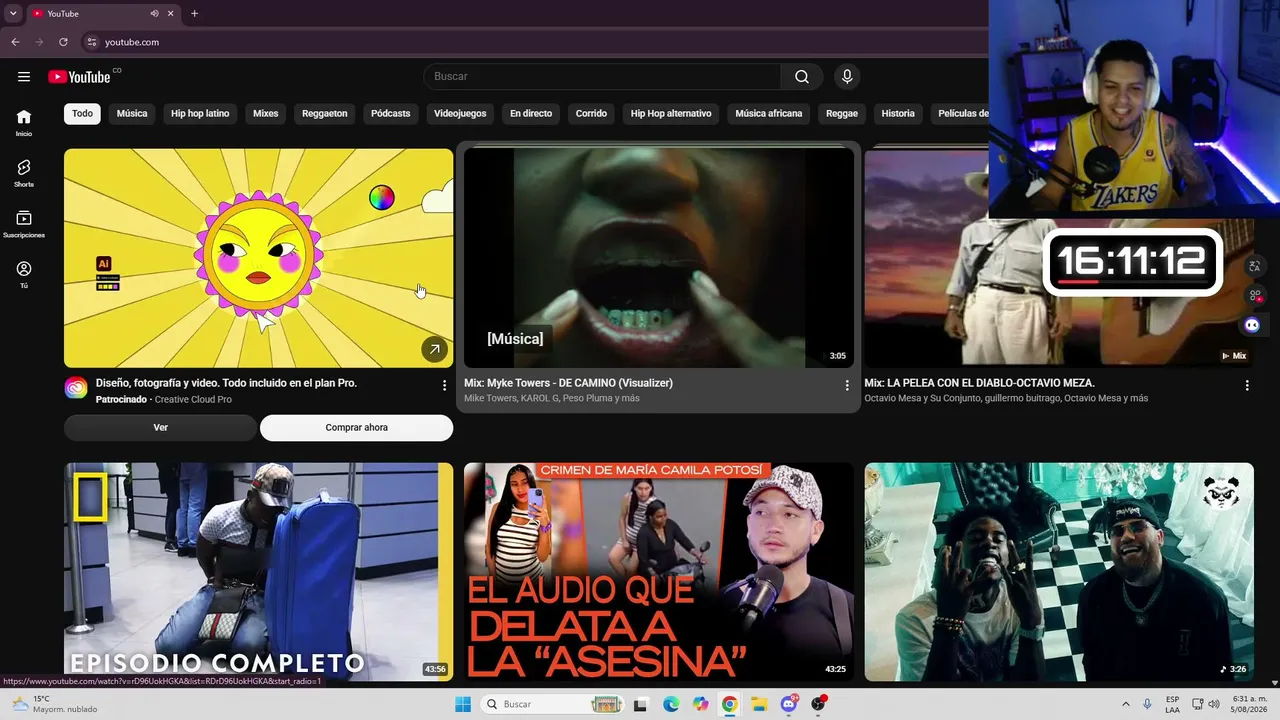Open Shorts from the sidebar
The height and width of the screenshot is (720, 1280).
[x=24, y=174]
